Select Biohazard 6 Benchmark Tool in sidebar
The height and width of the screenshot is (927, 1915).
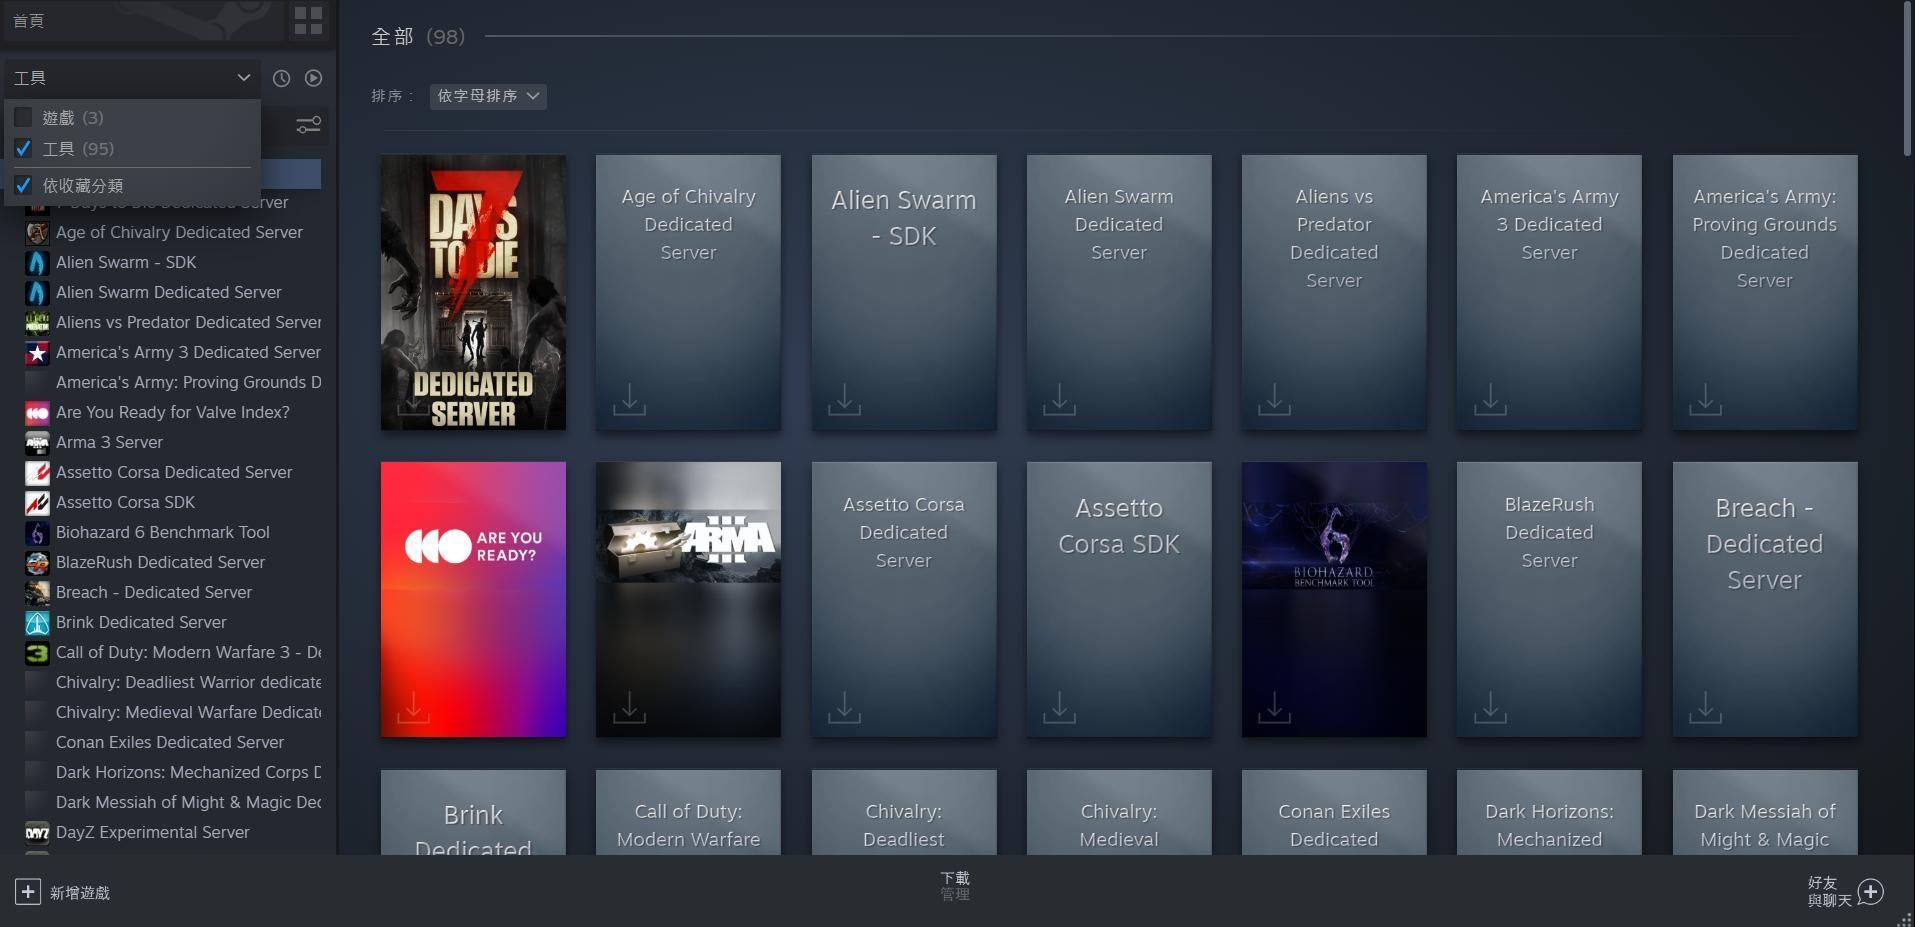point(162,532)
